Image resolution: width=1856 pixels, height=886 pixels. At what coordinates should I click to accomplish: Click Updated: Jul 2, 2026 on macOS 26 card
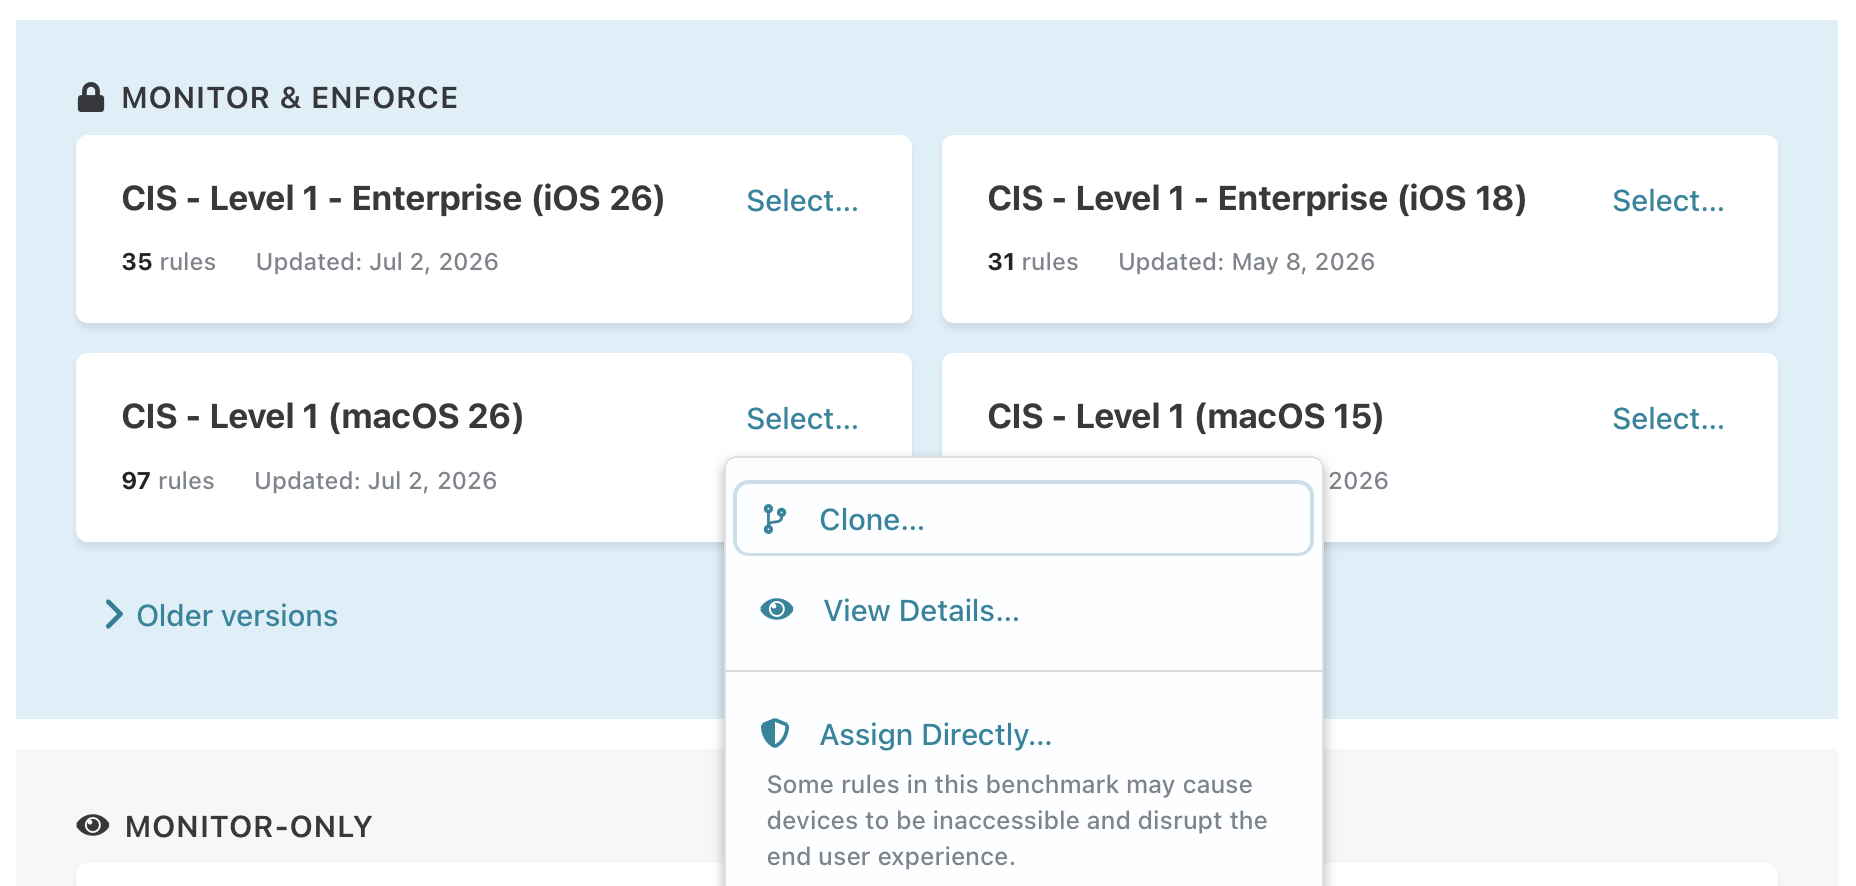[x=376, y=481]
